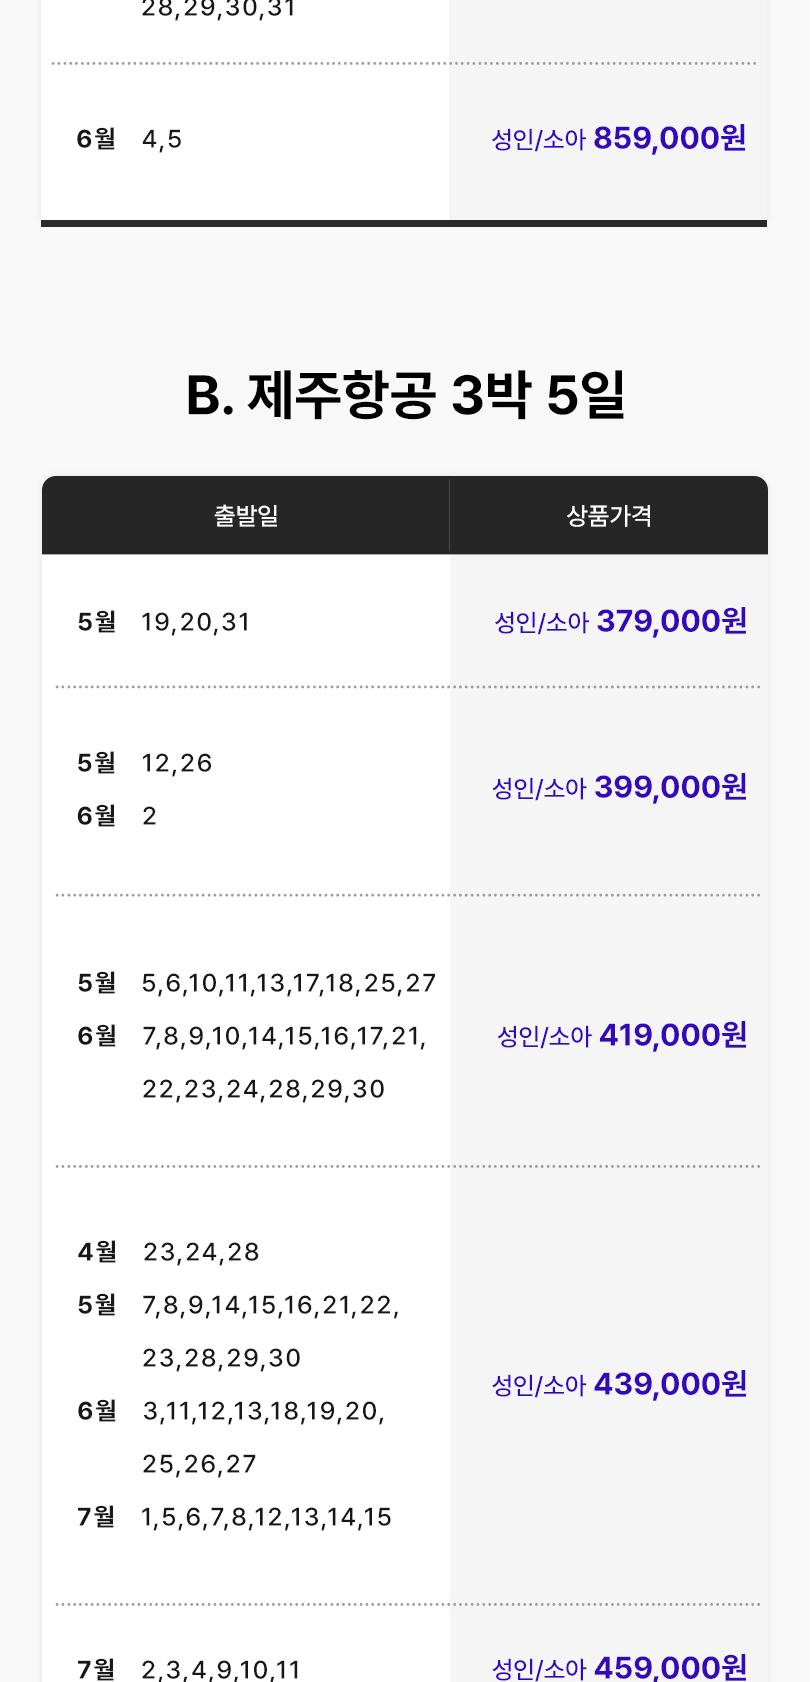The width and height of the screenshot is (810, 1682).
Task: Click departure dates 12,26 in 5월
Action: point(177,763)
